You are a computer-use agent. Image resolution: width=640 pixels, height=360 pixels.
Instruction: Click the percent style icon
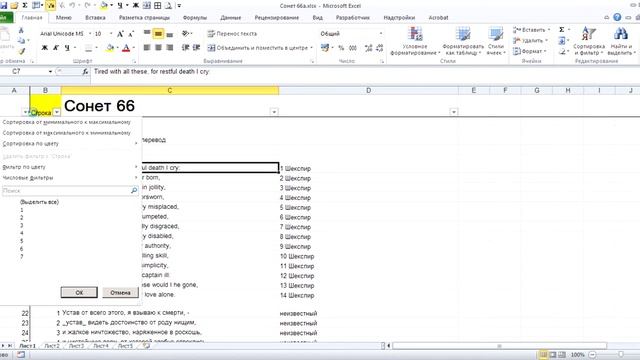point(341,48)
